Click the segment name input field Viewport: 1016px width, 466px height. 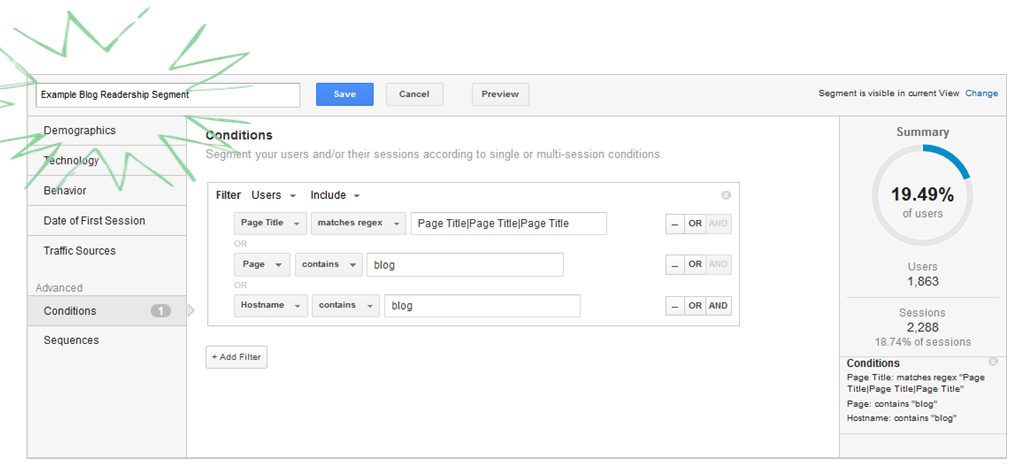tap(168, 95)
